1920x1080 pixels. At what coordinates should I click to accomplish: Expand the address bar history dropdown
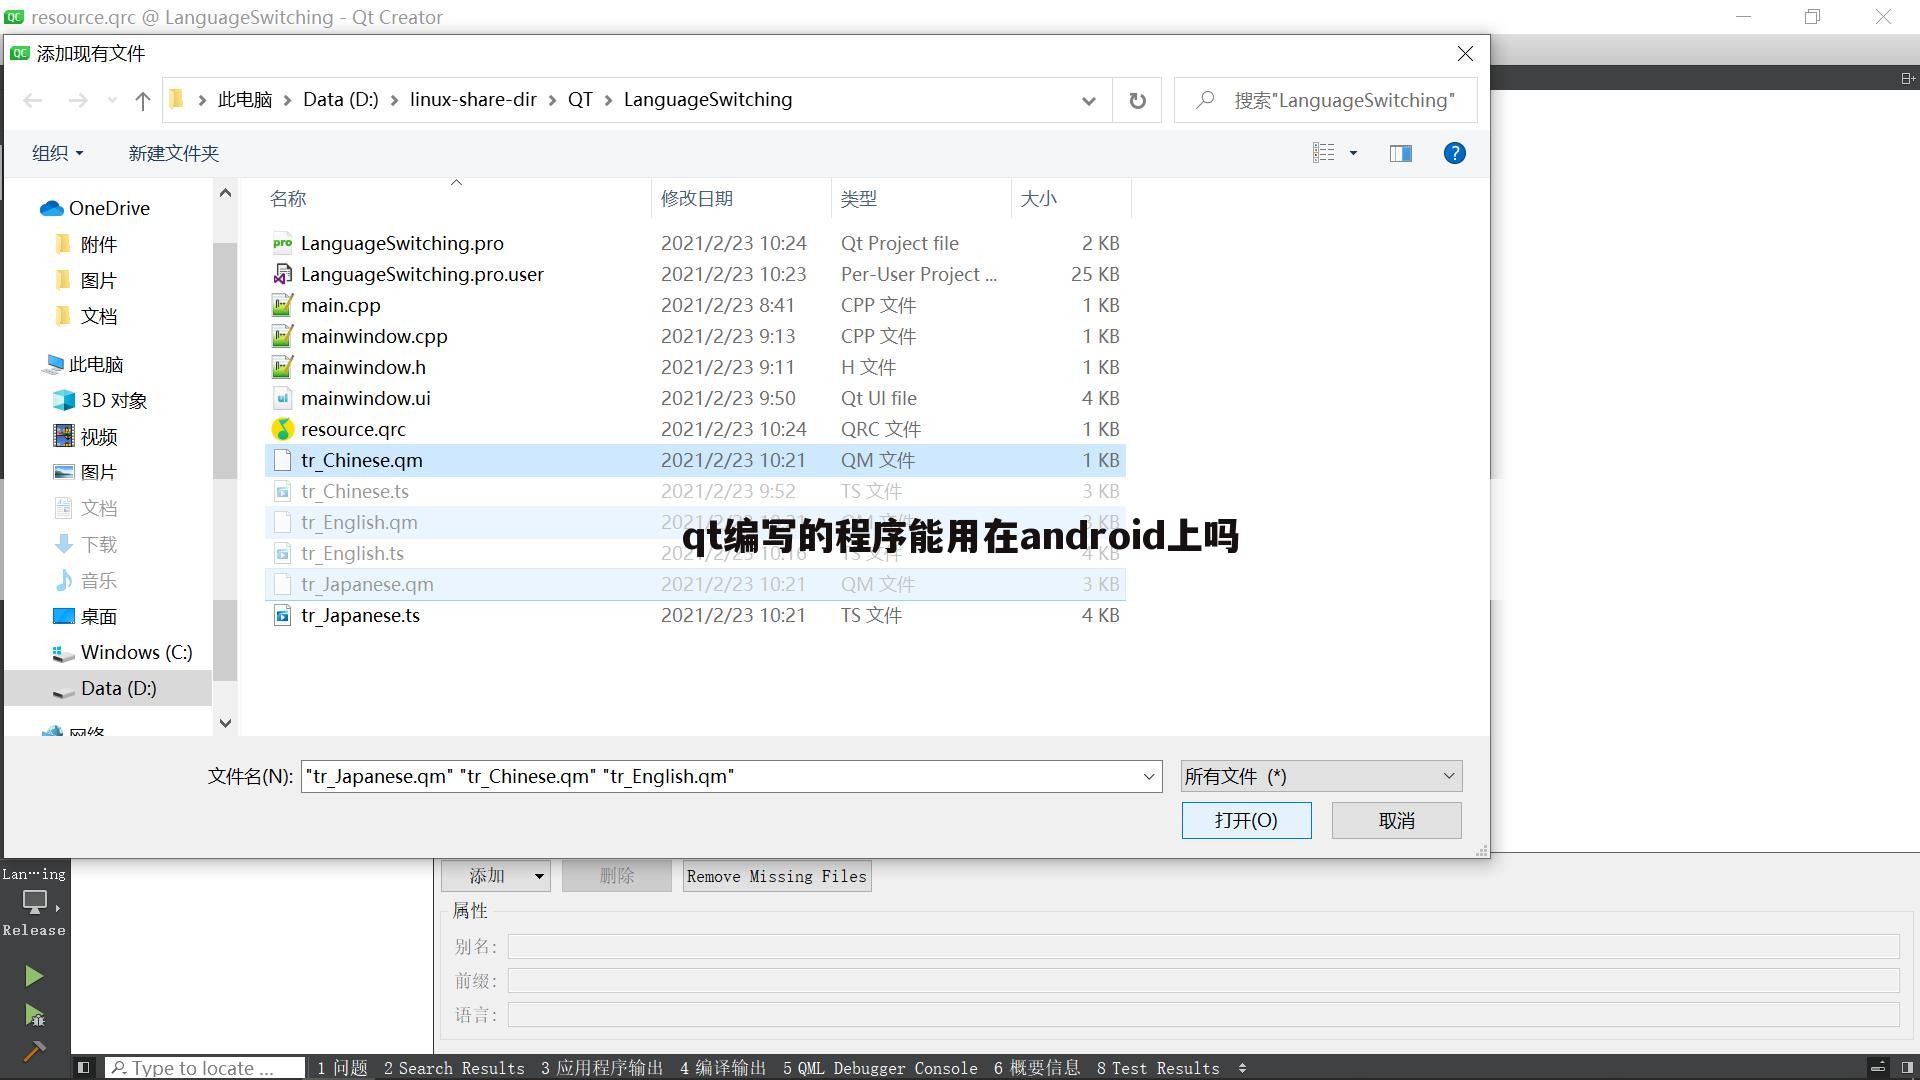[1088, 100]
